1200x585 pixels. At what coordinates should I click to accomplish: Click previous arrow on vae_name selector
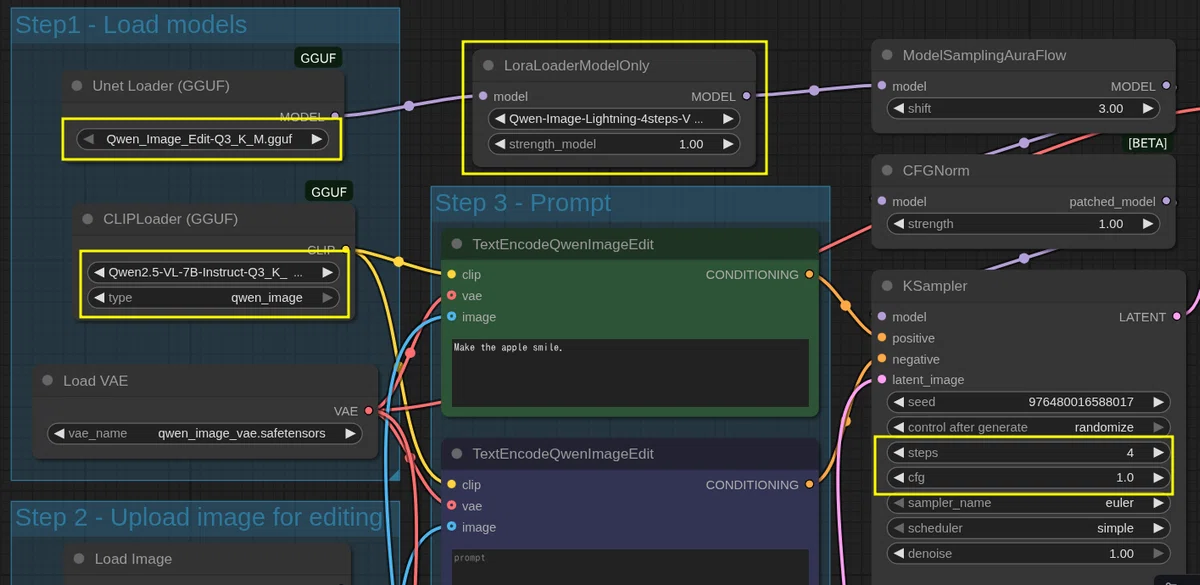[58, 434]
